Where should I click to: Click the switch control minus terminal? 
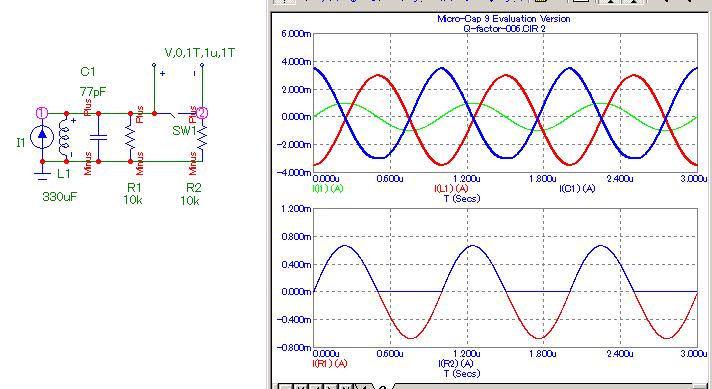(202, 66)
